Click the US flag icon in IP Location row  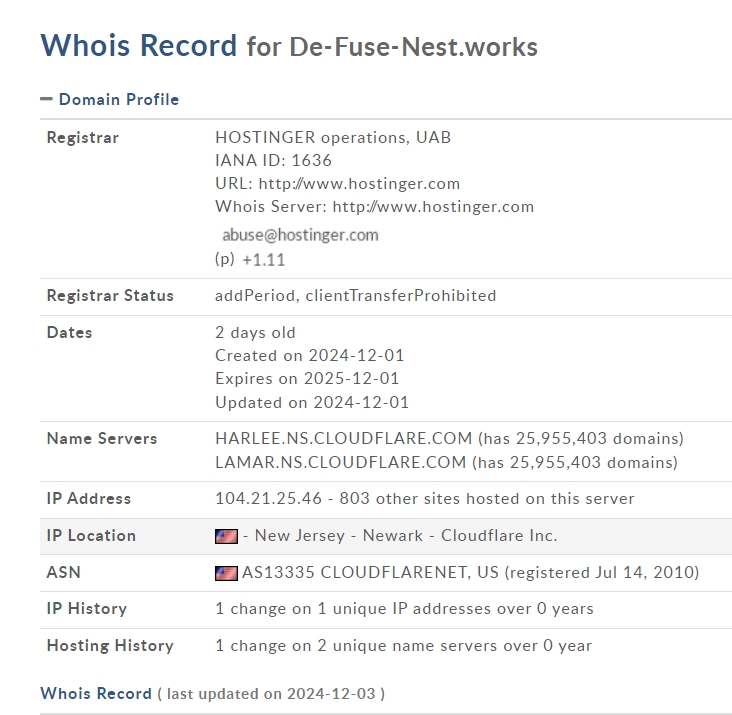(x=226, y=536)
